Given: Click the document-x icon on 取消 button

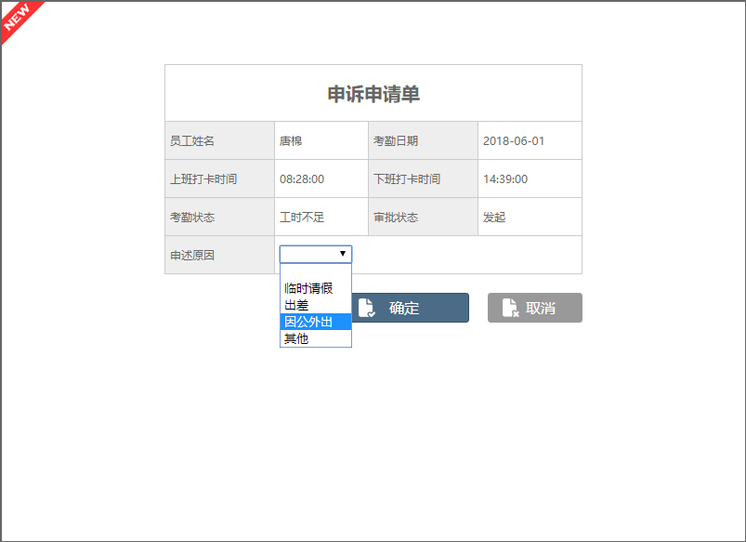Looking at the screenshot, I should tap(510, 307).
